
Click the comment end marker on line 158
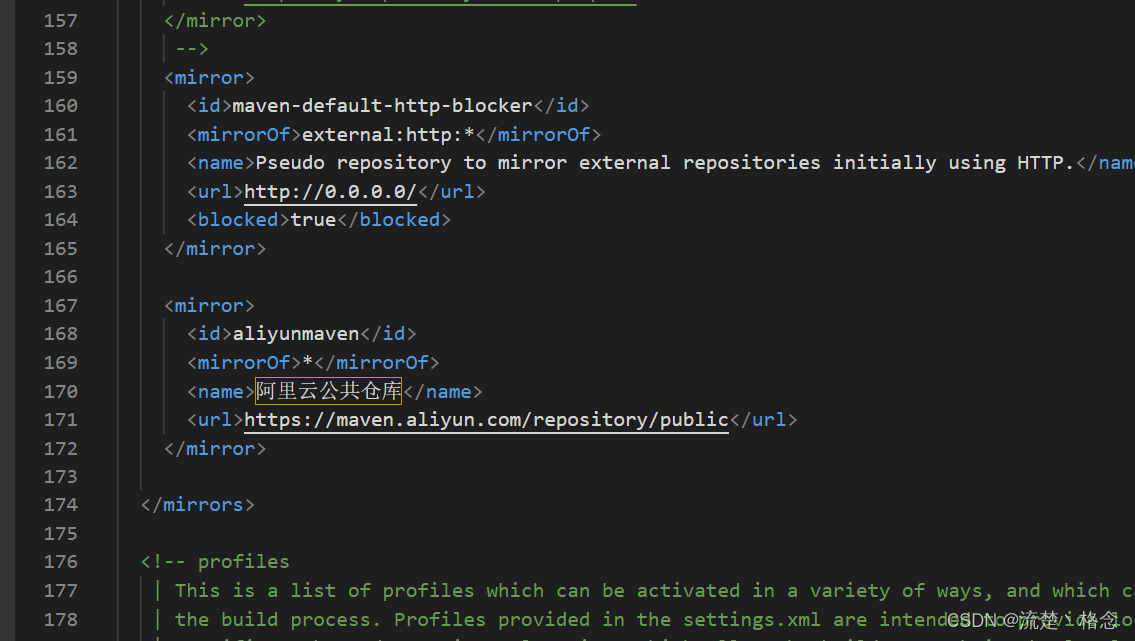pyautogui.click(x=191, y=48)
